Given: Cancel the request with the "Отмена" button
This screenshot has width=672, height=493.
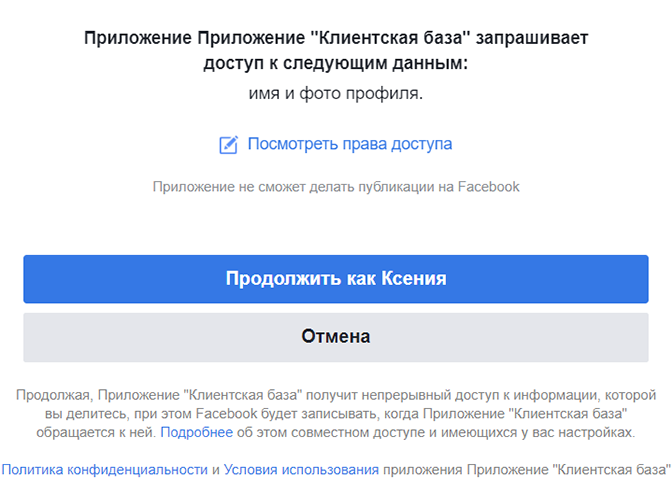Looking at the screenshot, I should (x=336, y=337).
